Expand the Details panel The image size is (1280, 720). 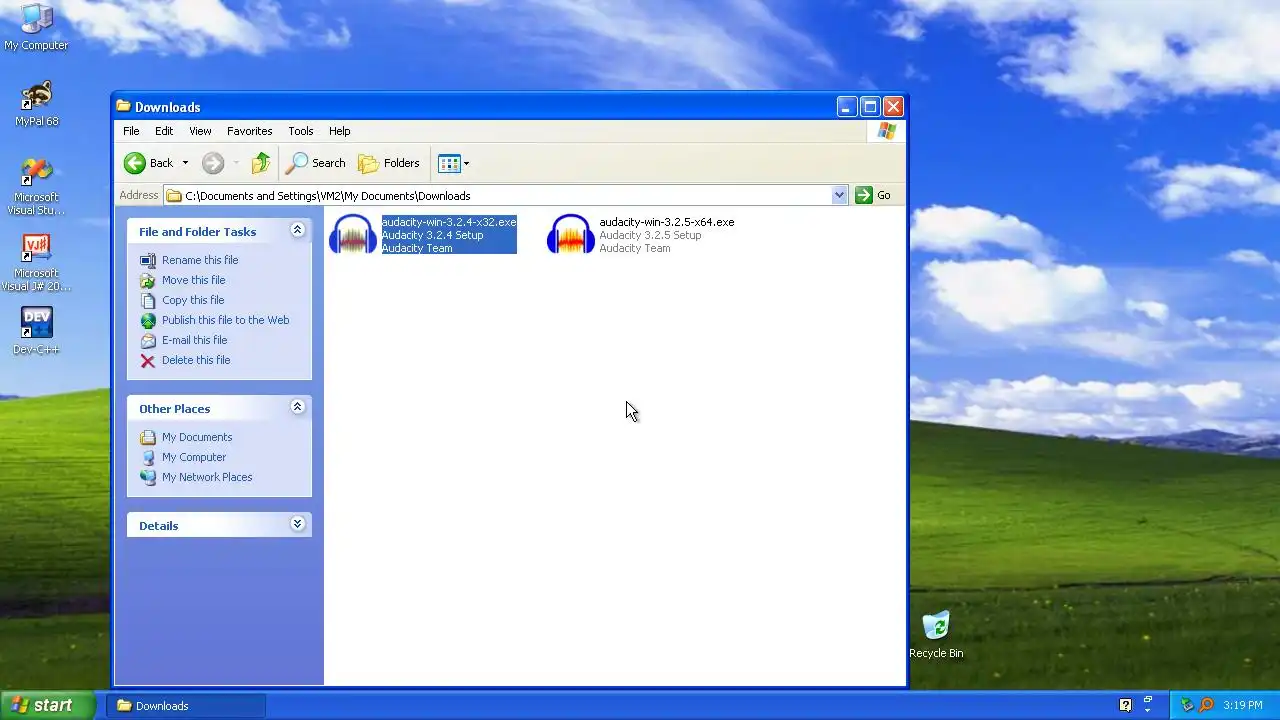(297, 524)
